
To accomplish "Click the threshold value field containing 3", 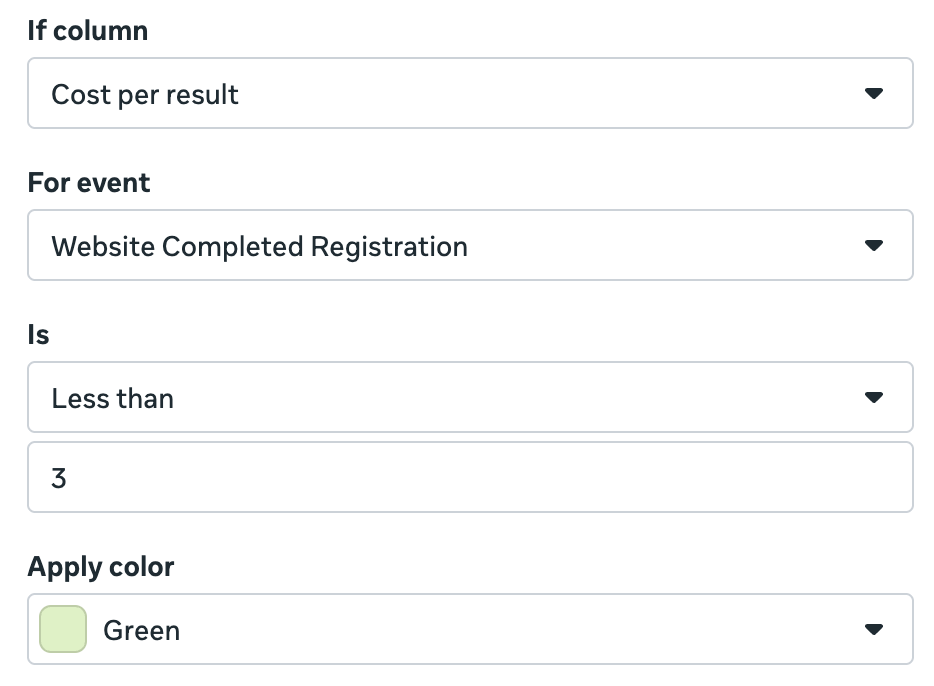I will coord(470,477).
